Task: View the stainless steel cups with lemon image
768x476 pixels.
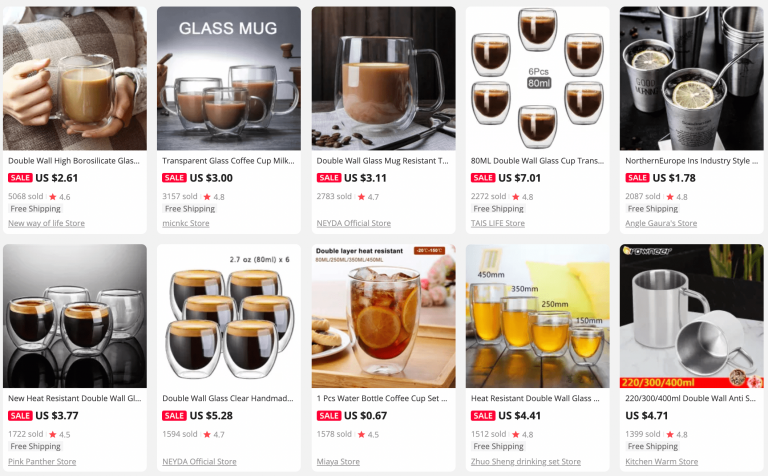Action: (692, 78)
